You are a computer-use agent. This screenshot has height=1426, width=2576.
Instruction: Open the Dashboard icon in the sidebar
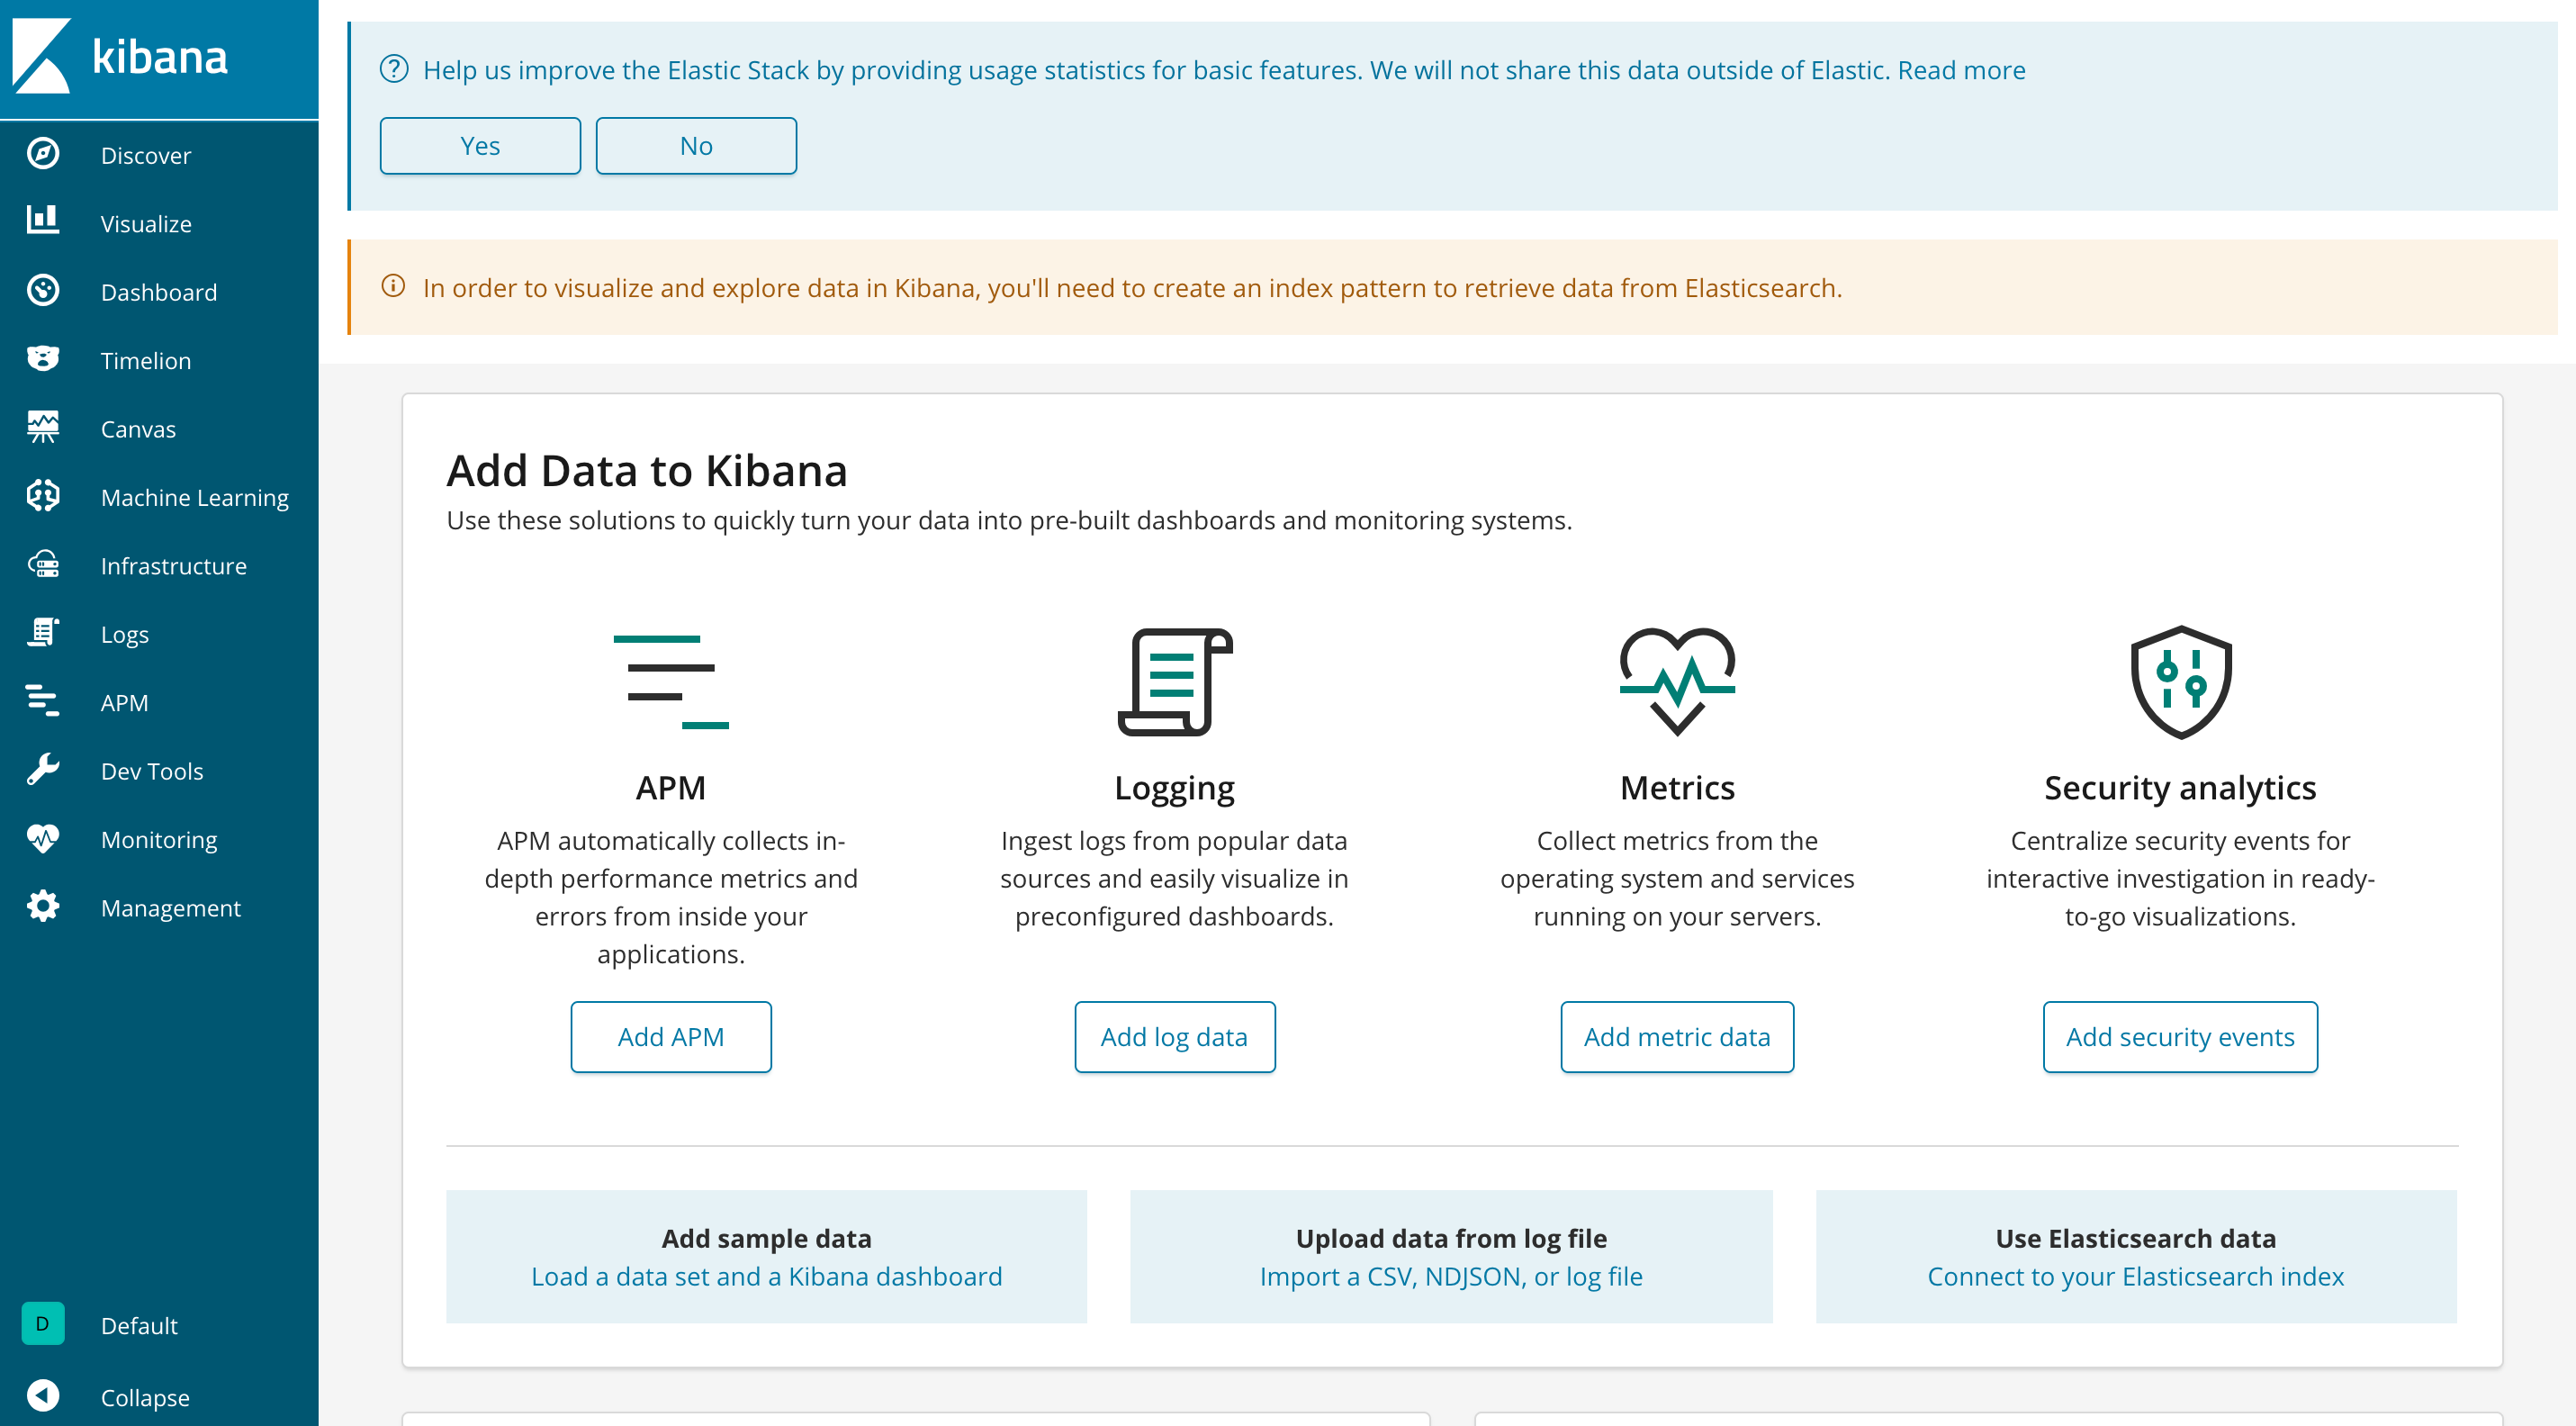tap(43, 291)
